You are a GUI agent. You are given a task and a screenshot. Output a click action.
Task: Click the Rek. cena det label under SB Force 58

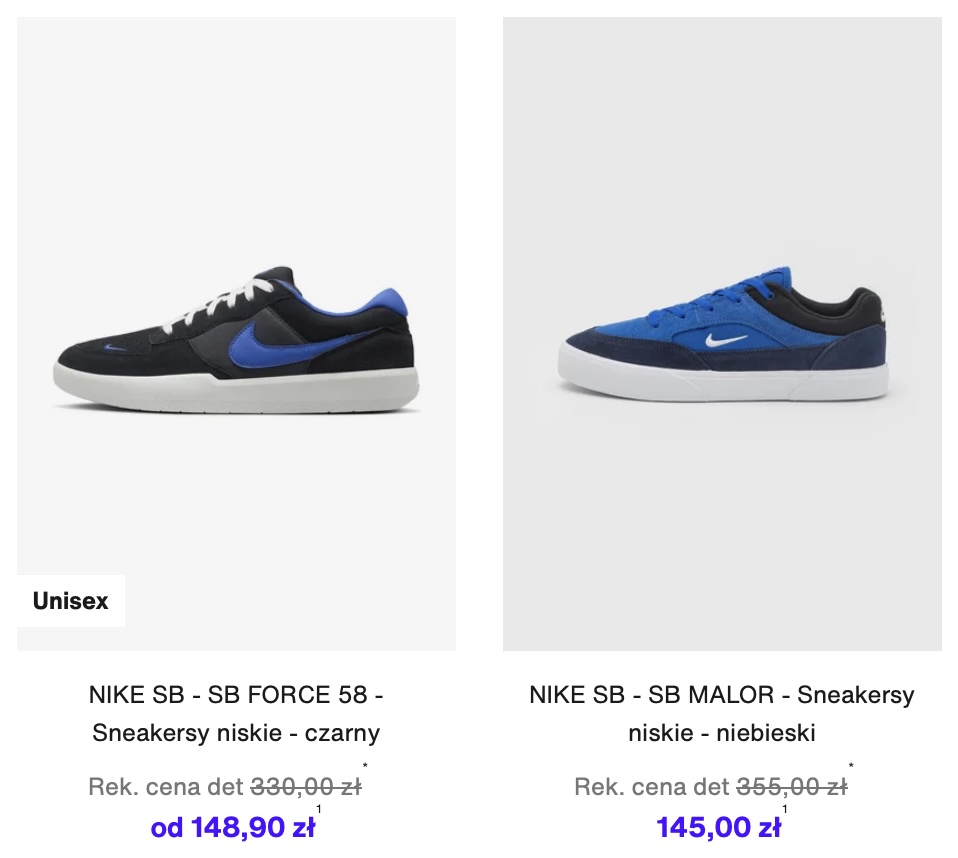click(x=166, y=786)
